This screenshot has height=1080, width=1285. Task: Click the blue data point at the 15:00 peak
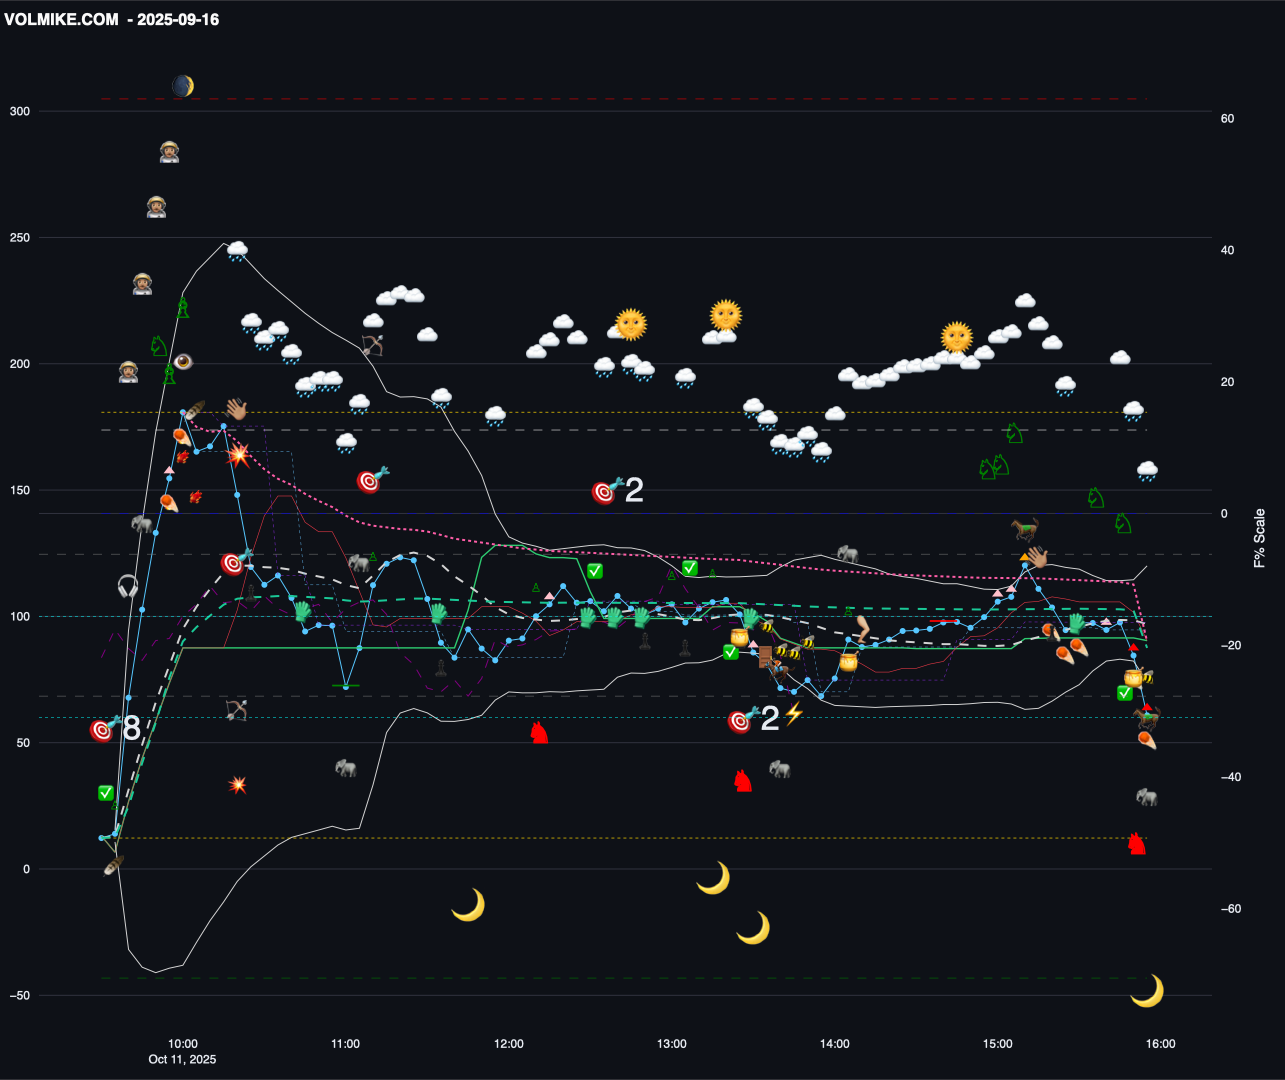click(1025, 566)
